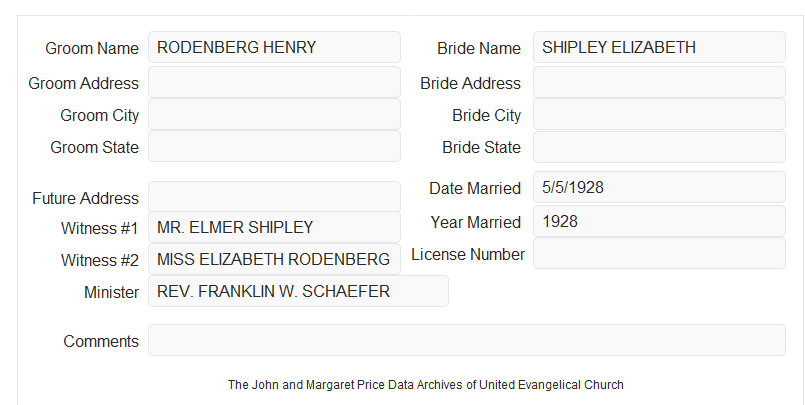Click the Bride City field

659,114
